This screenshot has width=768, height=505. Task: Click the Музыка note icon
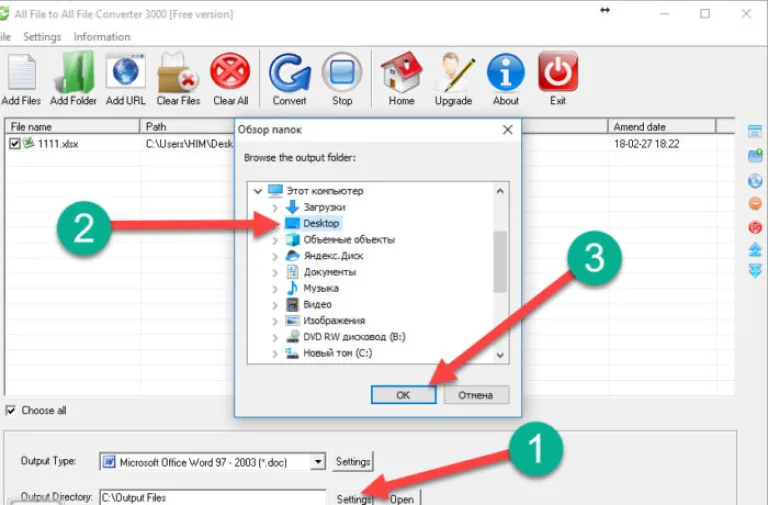[292, 288]
